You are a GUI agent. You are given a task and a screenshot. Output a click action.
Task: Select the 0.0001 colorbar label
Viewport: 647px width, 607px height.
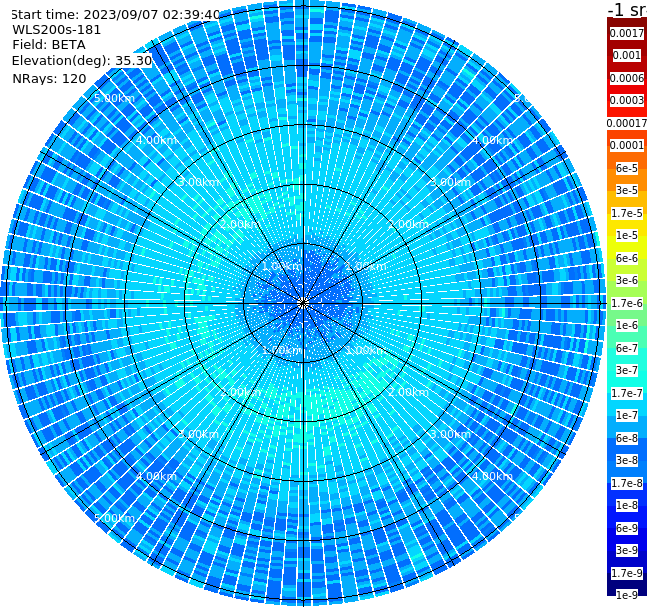pyautogui.click(x=627, y=145)
